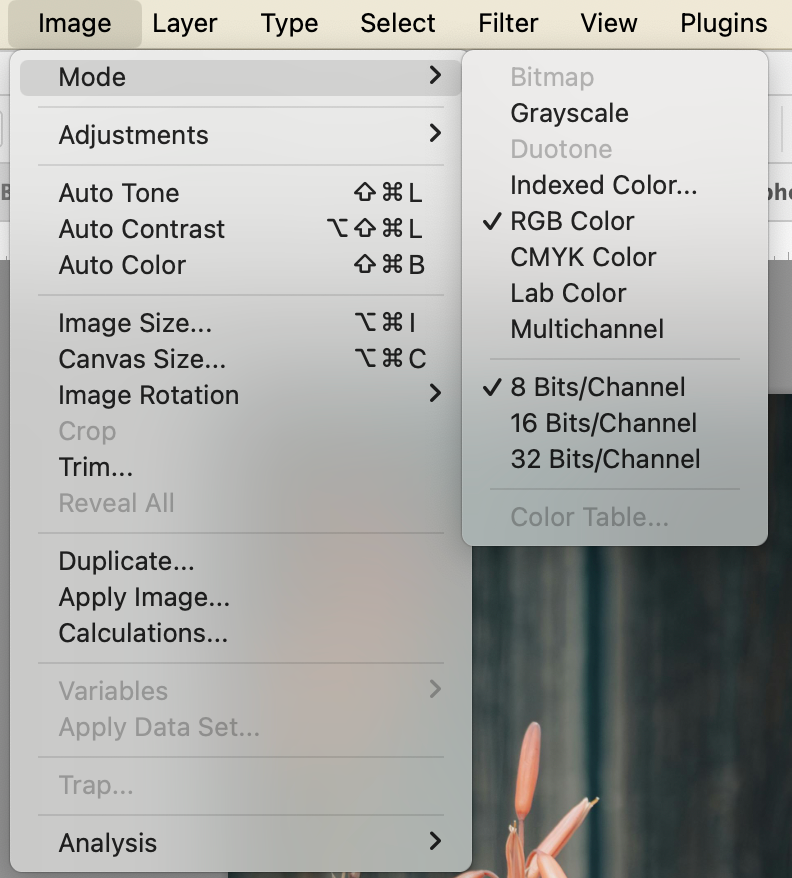Convert image to Grayscale mode
The height and width of the screenshot is (878, 792).
tap(569, 113)
